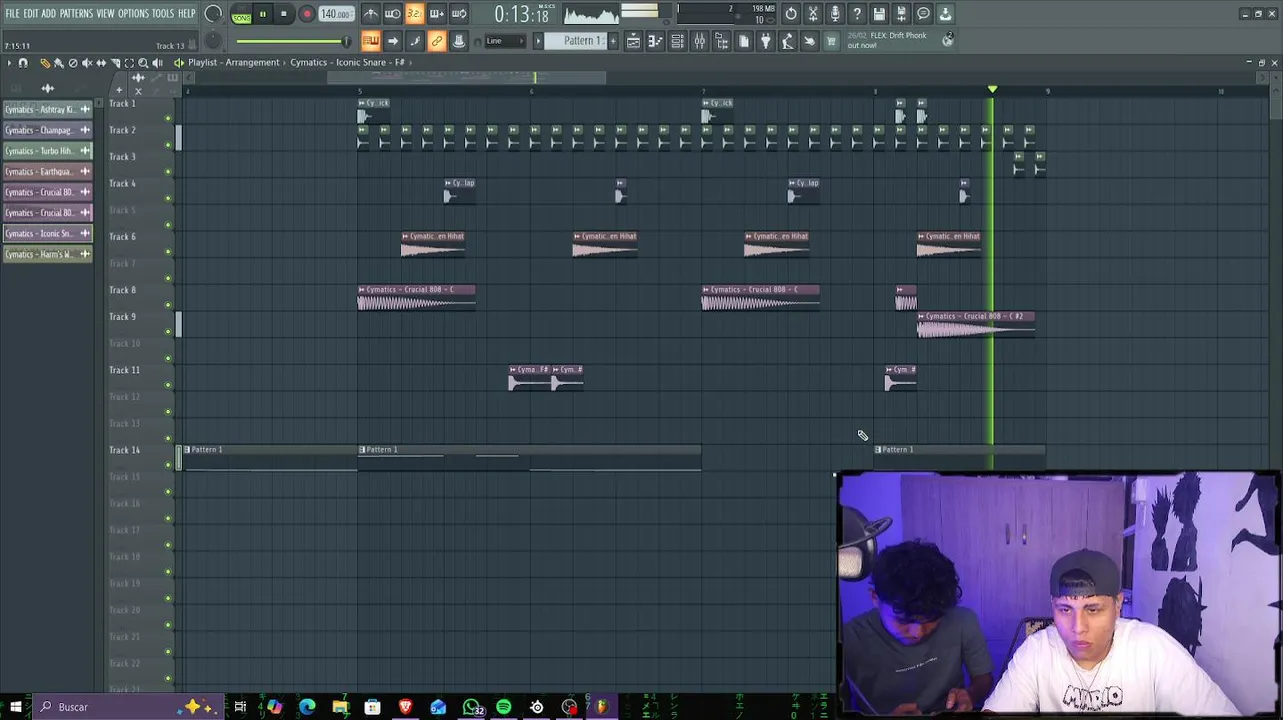Viewport: 1283px width, 720px height.
Task: Open the EDIT menu
Action: 31,13
